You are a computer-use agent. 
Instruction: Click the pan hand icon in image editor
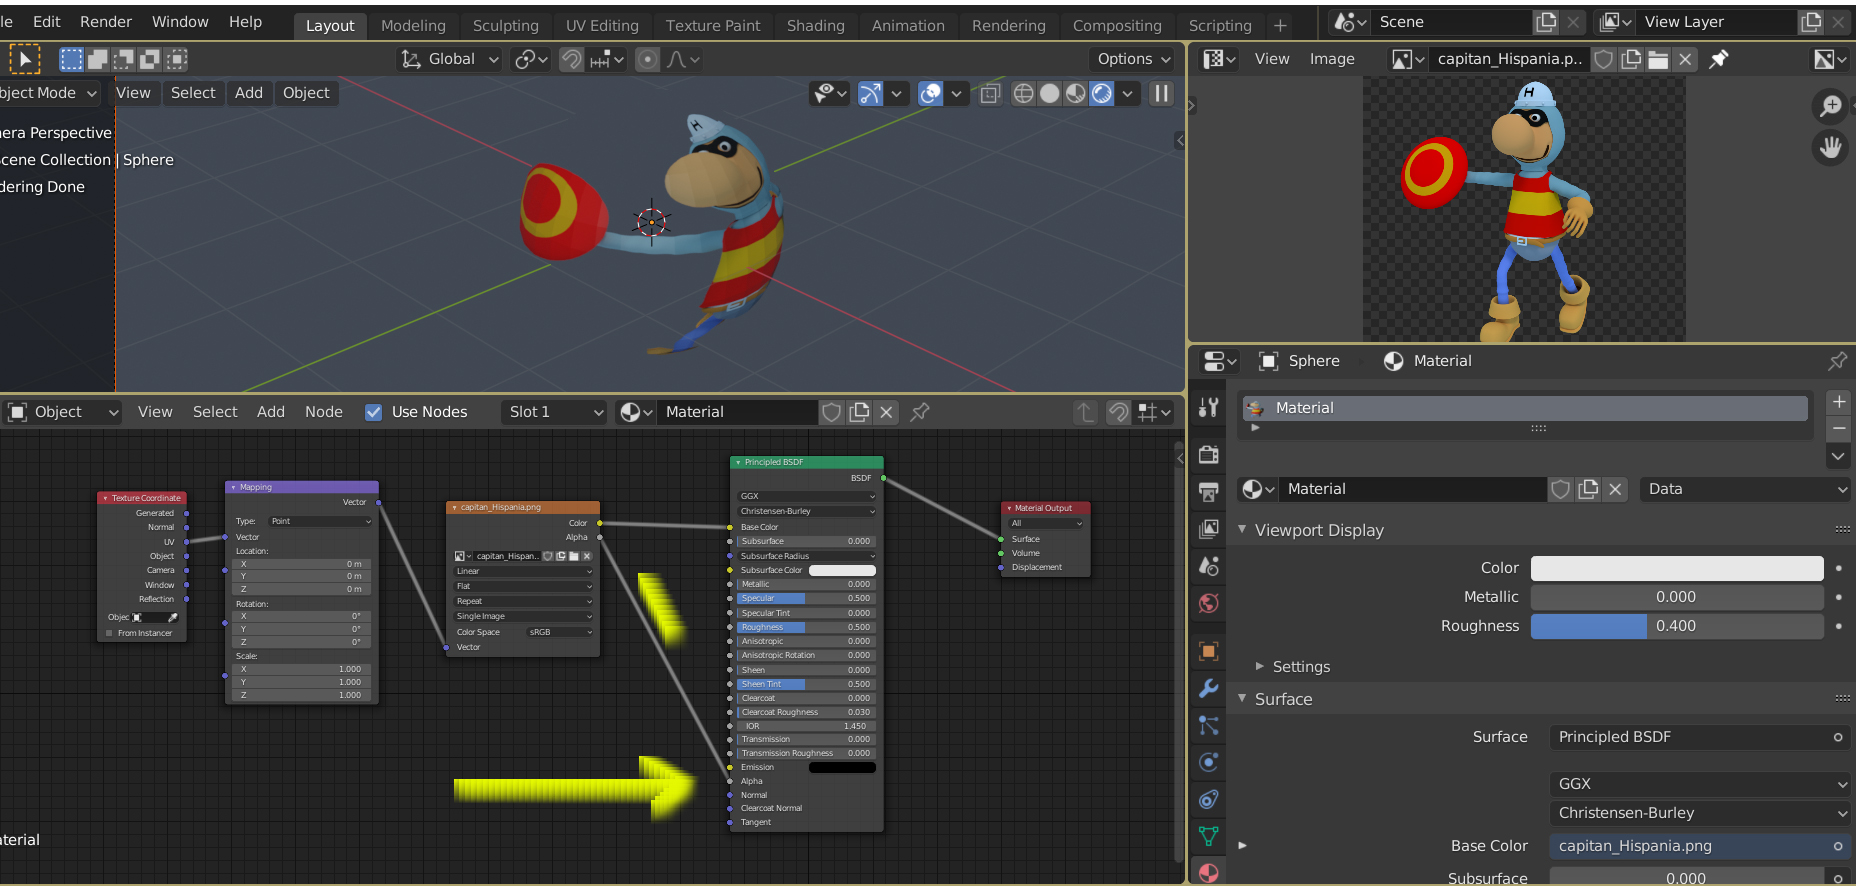coord(1830,148)
